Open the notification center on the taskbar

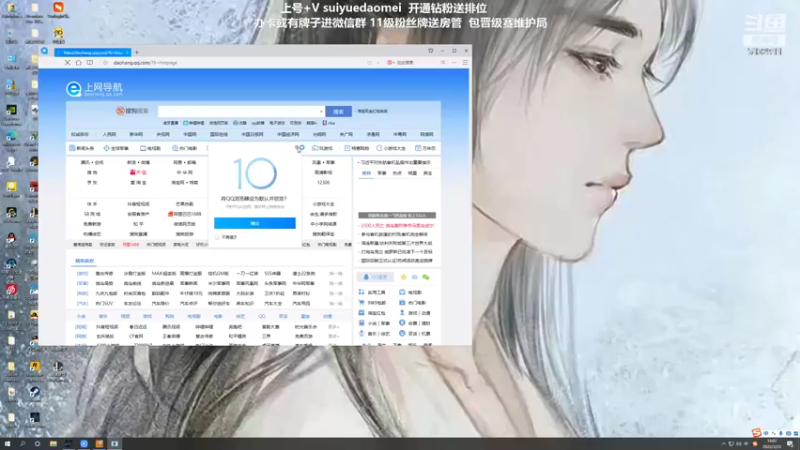pyautogui.click(x=790, y=444)
